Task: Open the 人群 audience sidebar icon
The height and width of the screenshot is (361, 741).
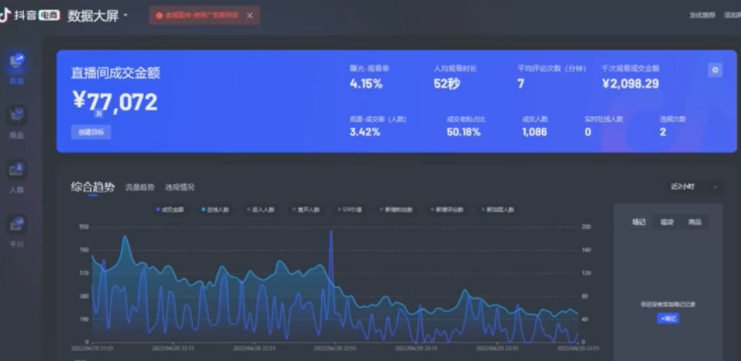Action: [17, 170]
